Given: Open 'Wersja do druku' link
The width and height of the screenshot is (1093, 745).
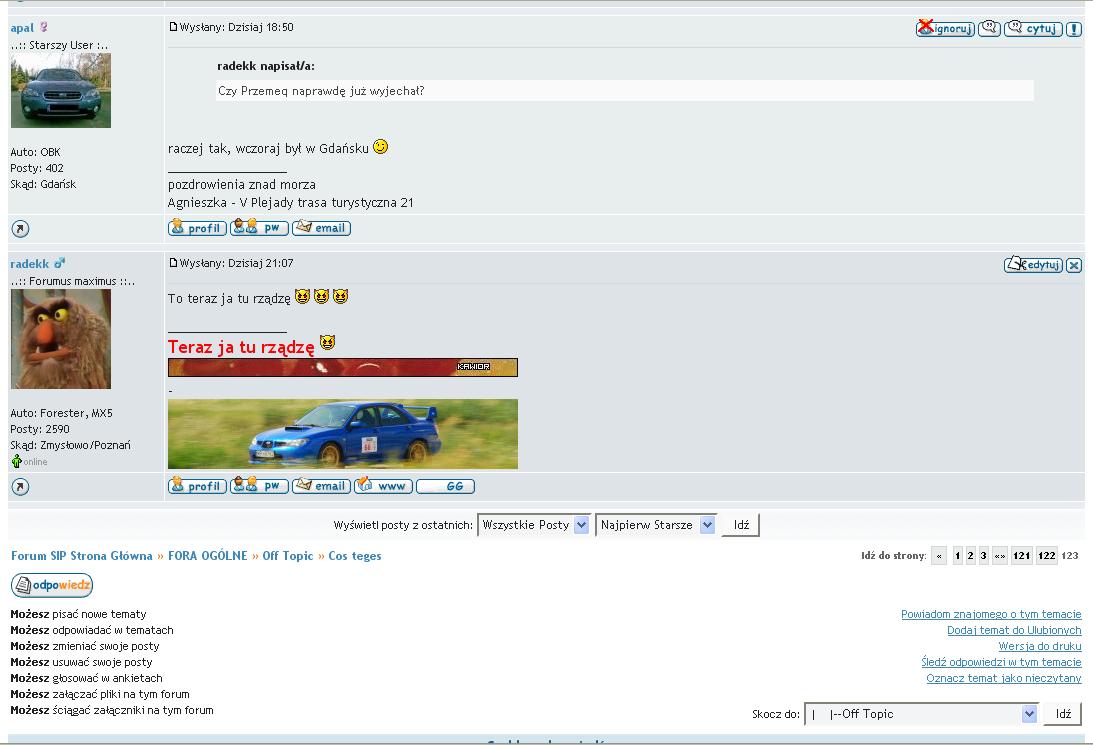Looking at the screenshot, I should (1039, 646).
